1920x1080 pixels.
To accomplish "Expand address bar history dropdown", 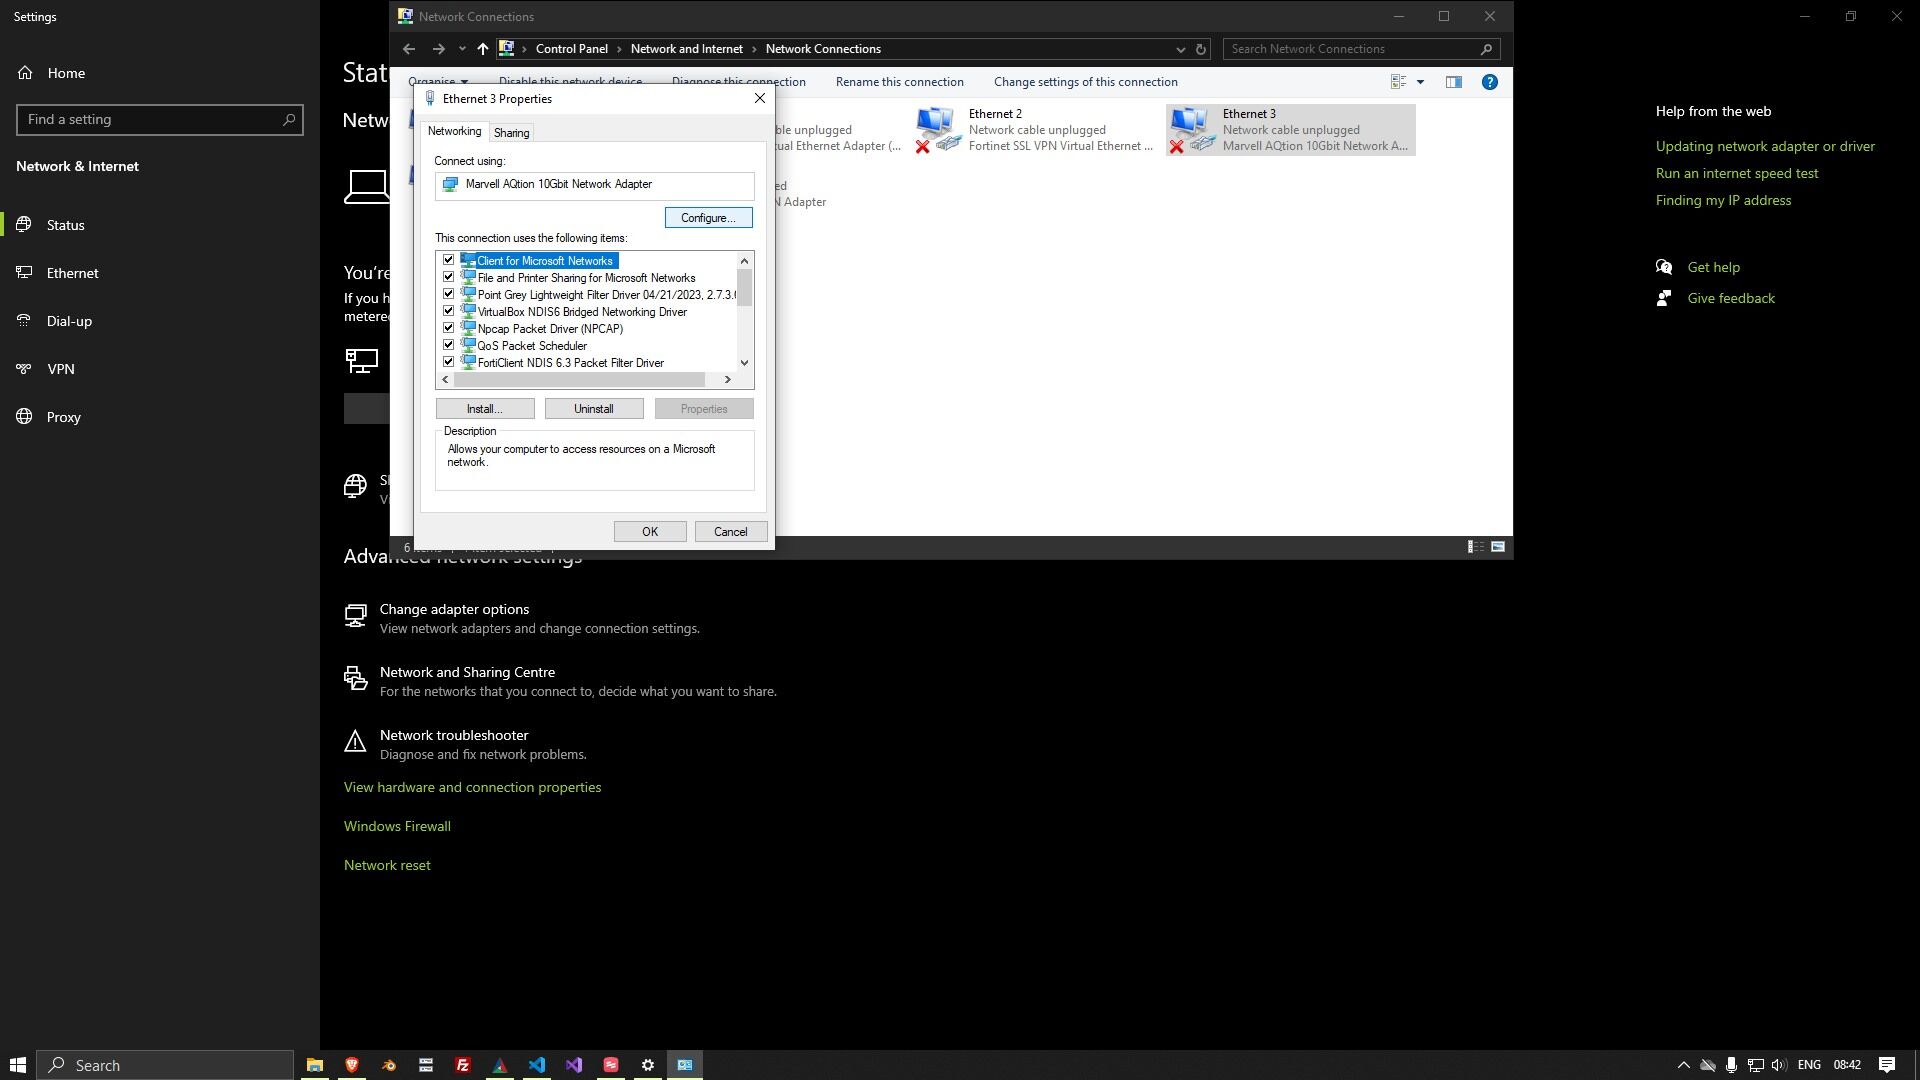I will pyautogui.click(x=1180, y=49).
